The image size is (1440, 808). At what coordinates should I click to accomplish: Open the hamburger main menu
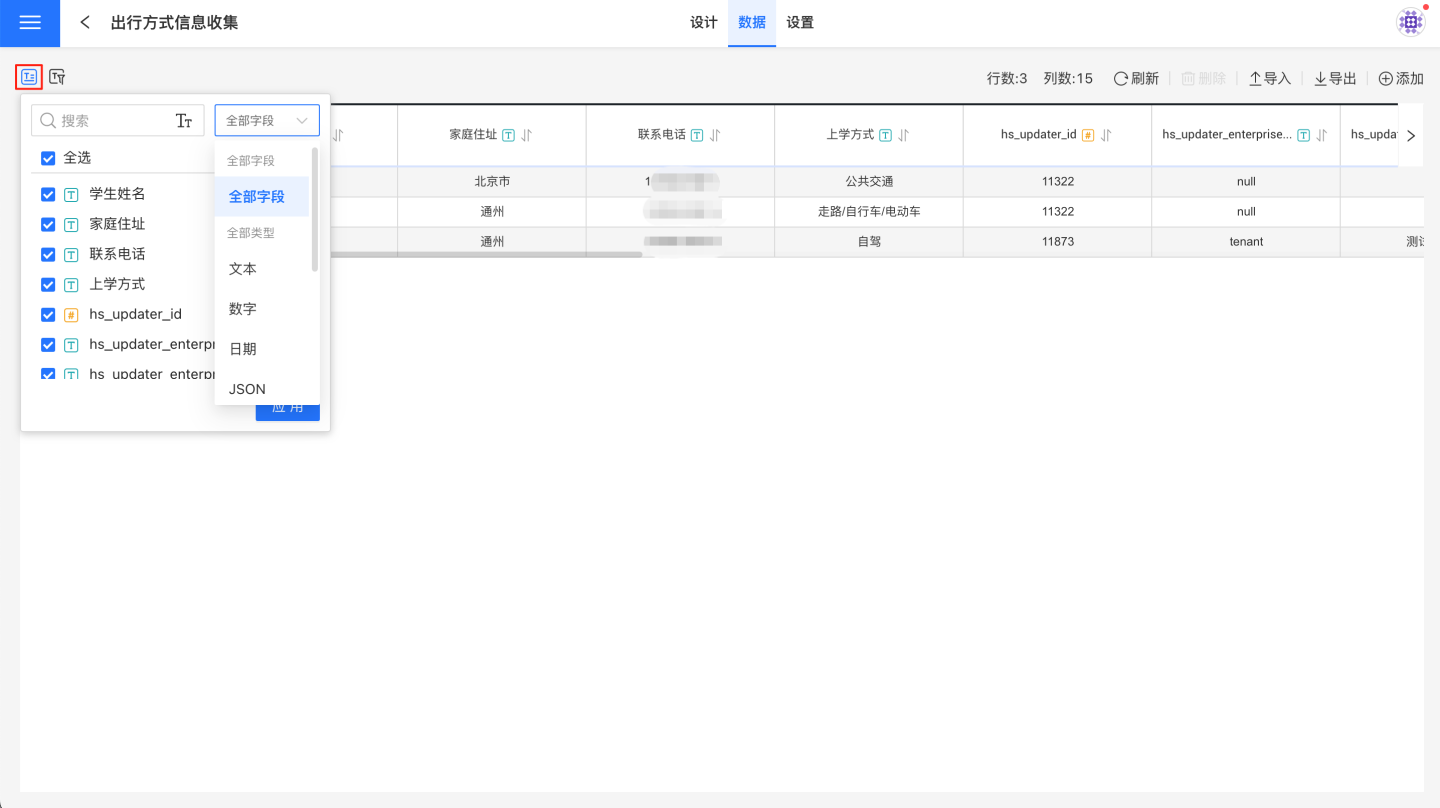(x=30, y=23)
